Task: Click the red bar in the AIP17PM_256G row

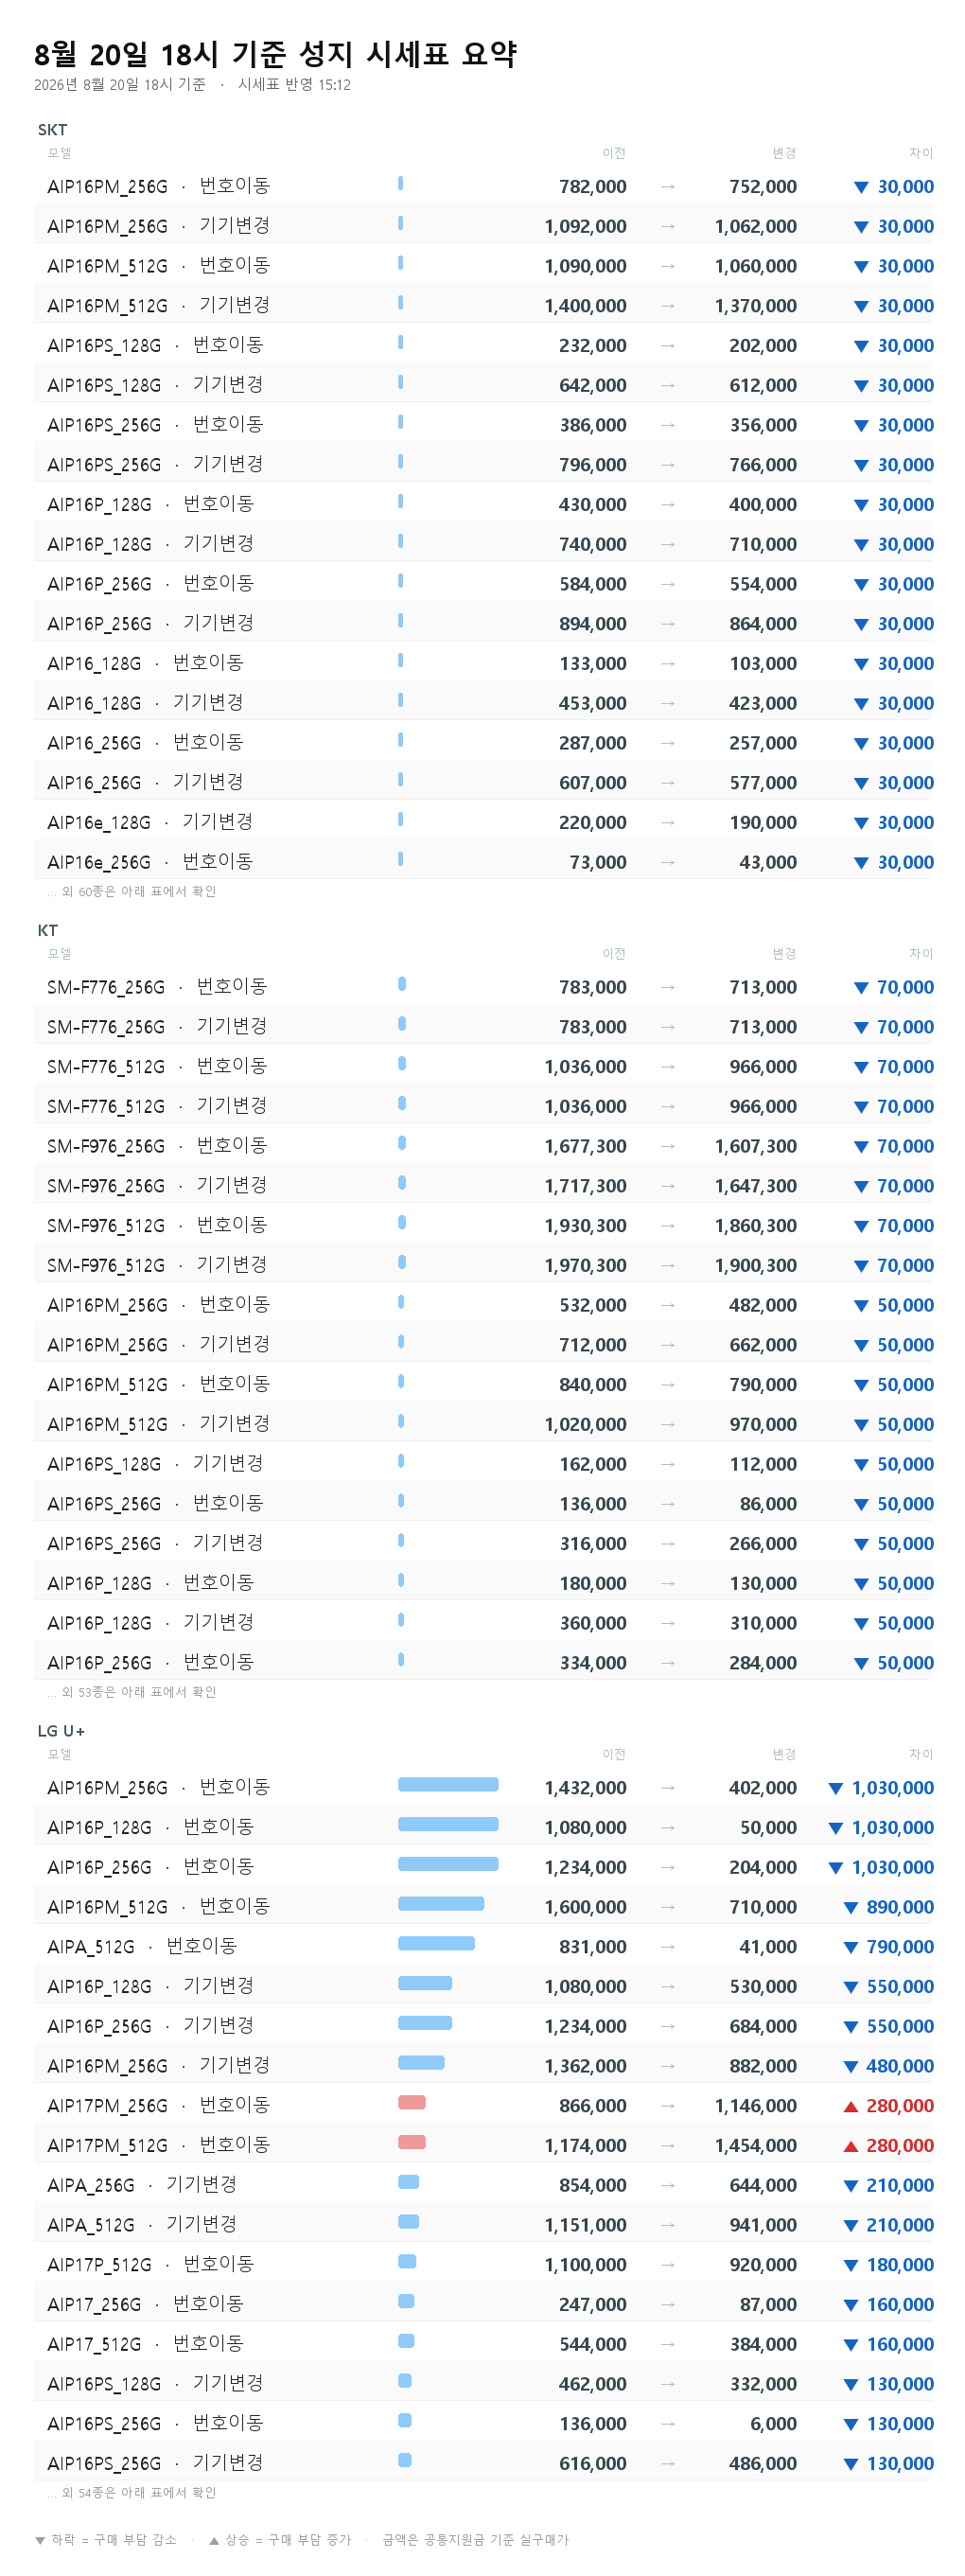Action: 412,2102
